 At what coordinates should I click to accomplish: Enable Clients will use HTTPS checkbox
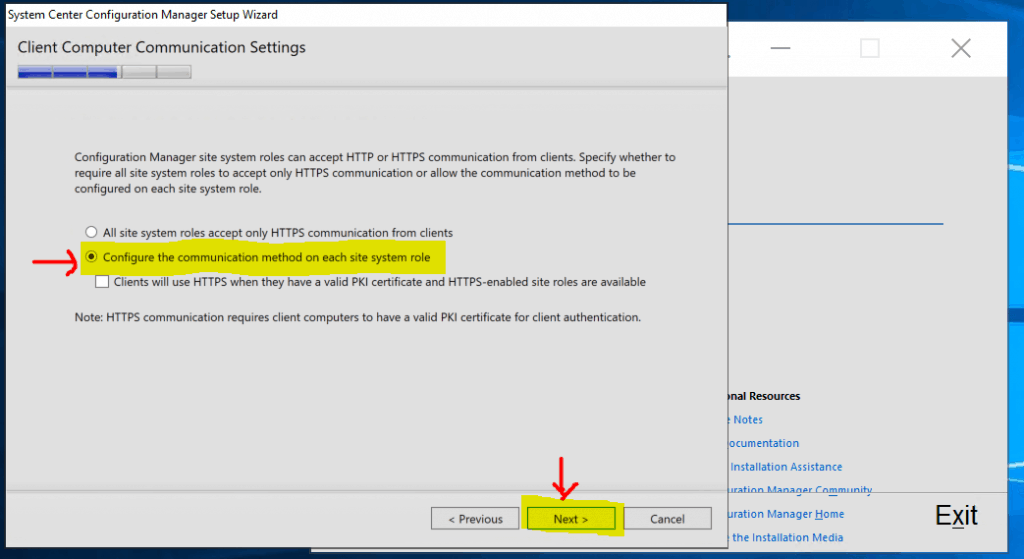(102, 281)
